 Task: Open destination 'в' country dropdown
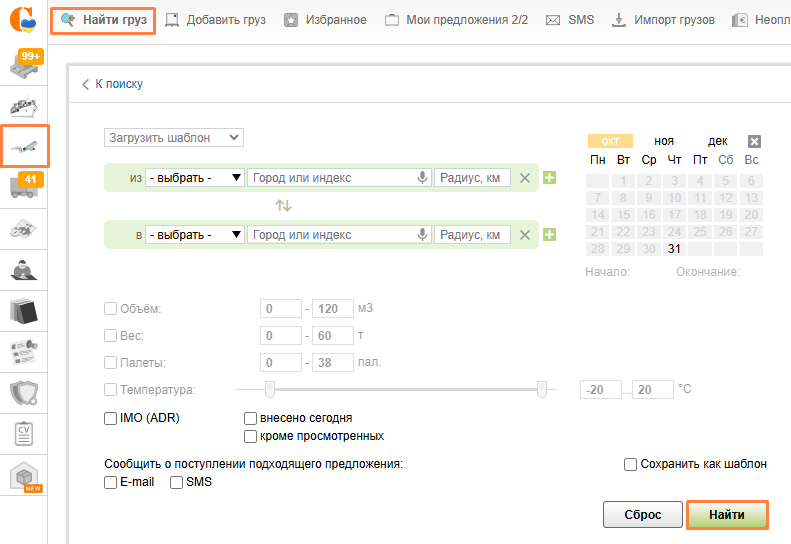pos(195,235)
